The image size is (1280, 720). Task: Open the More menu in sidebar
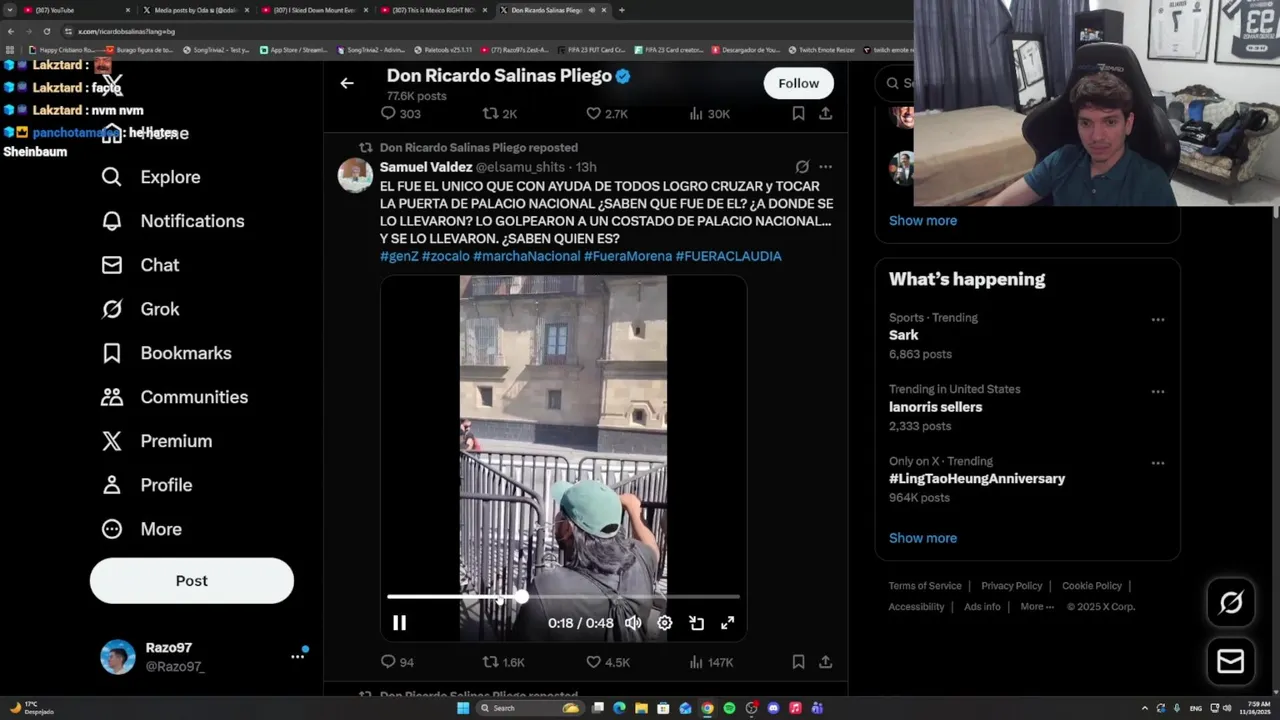(x=141, y=529)
